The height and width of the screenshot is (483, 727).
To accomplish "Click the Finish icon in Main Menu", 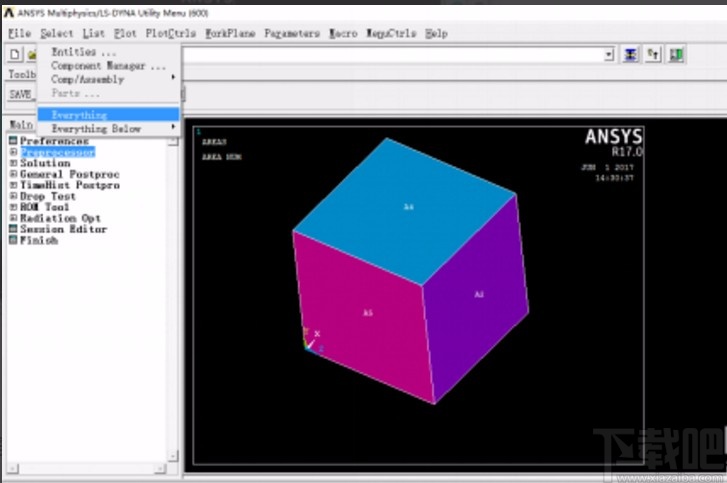I will [14, 240].
